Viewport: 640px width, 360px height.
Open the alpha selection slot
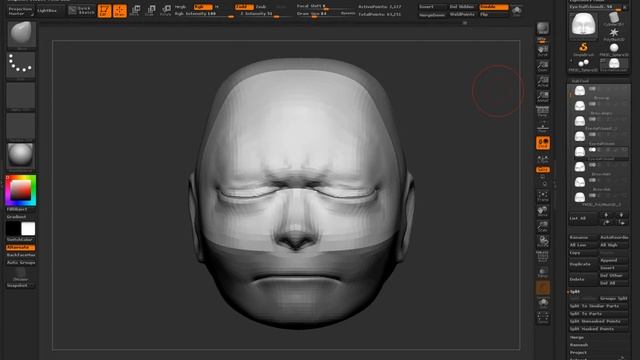point(21,96)
